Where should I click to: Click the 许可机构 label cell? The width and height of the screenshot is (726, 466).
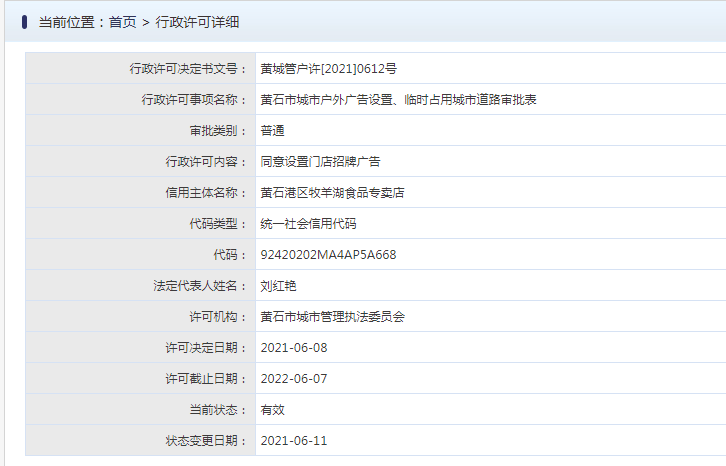(x=141, y=317)
